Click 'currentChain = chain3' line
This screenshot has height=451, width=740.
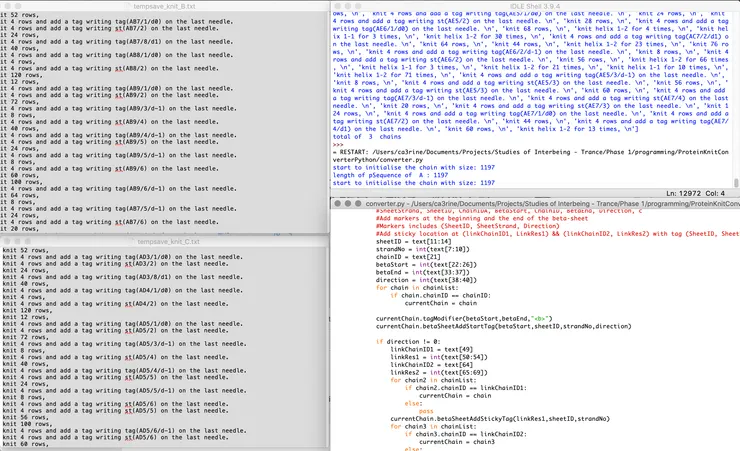coord(457,442)
